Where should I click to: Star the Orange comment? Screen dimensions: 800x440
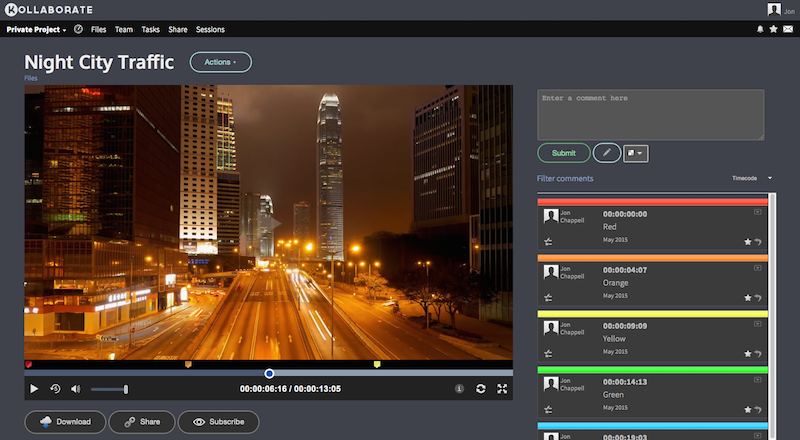pos(747,298)
